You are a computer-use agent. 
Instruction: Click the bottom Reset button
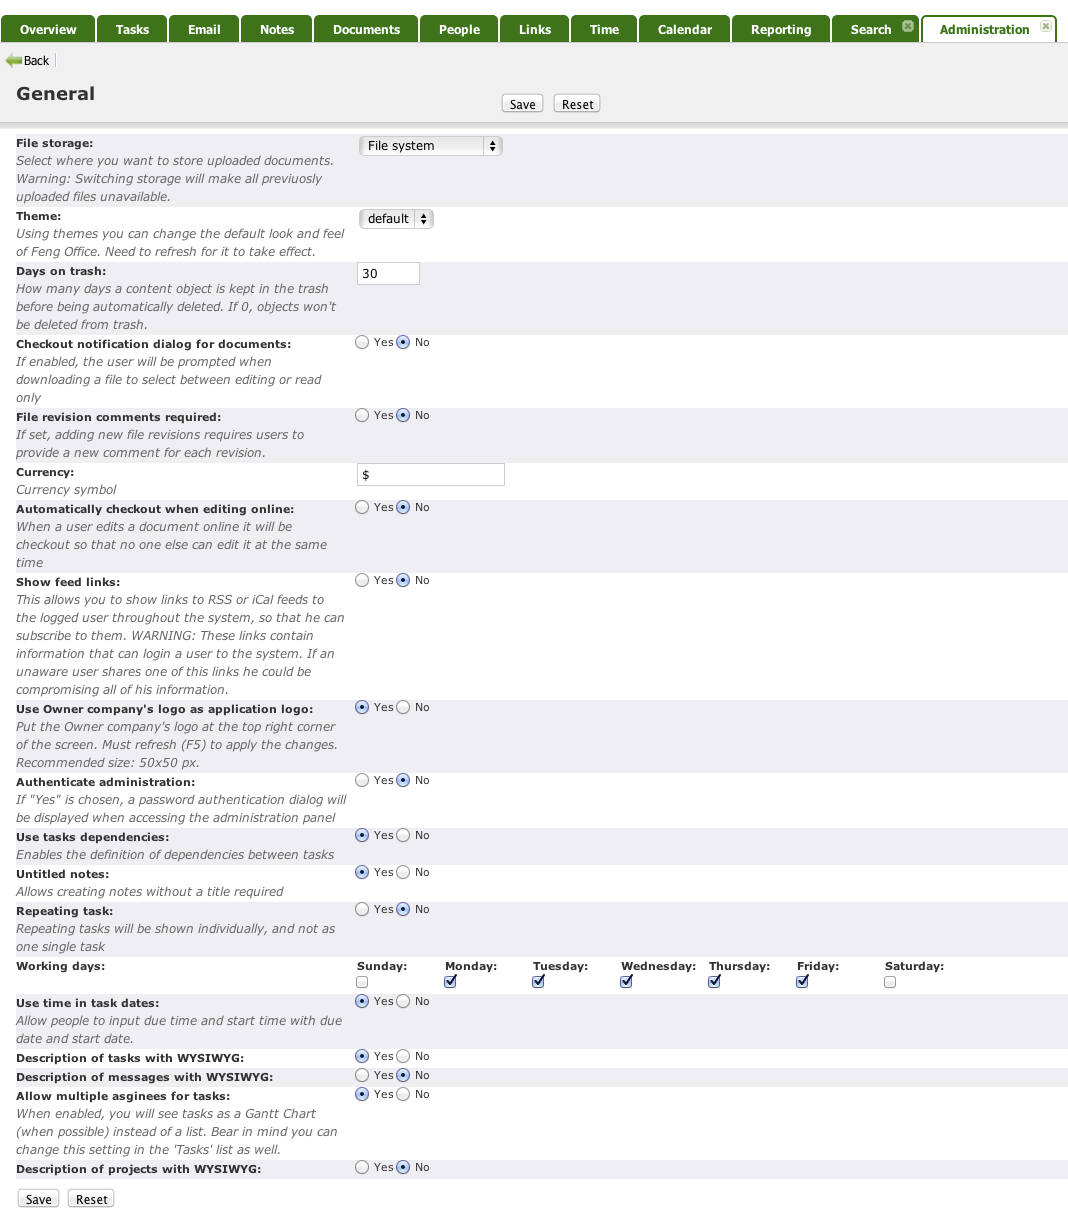pyautogui.click(x=91, y=1199)
